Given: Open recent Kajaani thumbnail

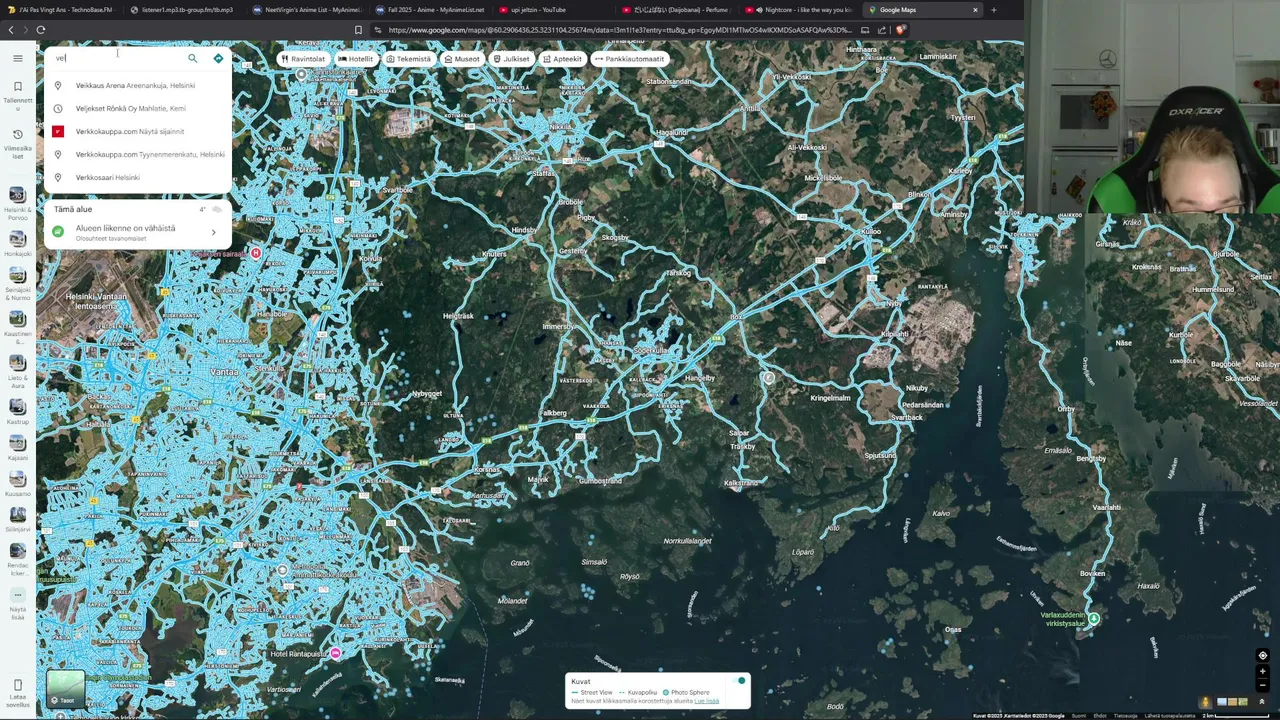Looking at the screenshot, I should coord(17,443).
